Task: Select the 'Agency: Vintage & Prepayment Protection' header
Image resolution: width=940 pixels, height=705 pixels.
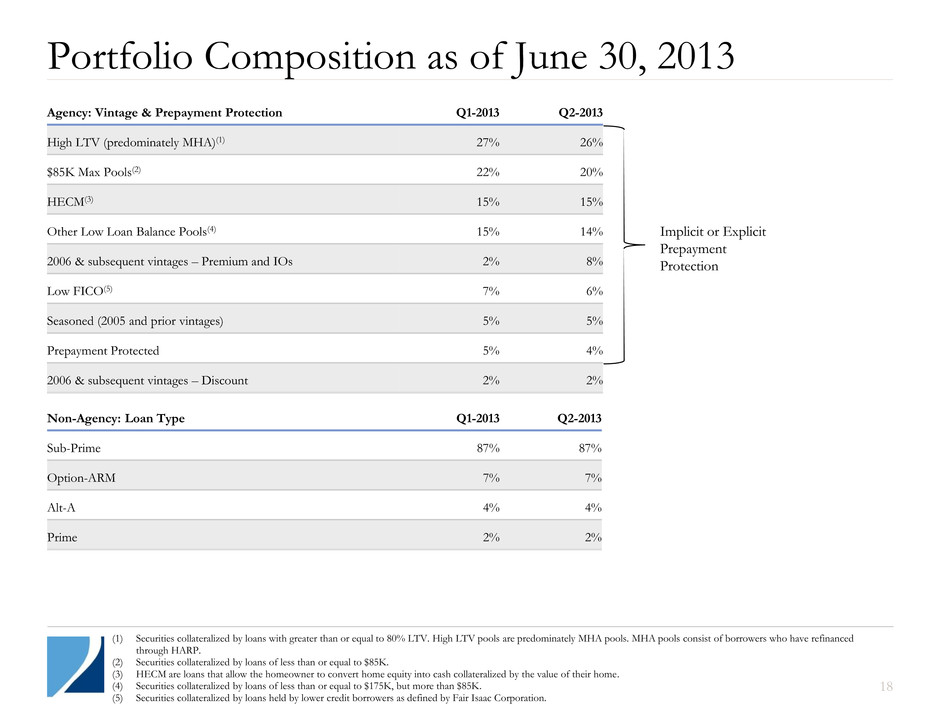Action: click(x=165, y=113)
